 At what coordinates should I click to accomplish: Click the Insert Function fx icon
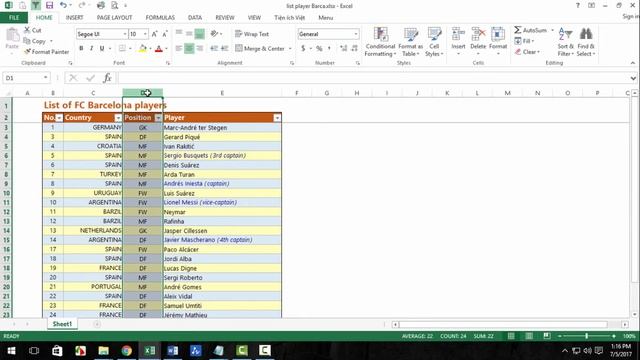pyautogui.click(x=107, y=78)
